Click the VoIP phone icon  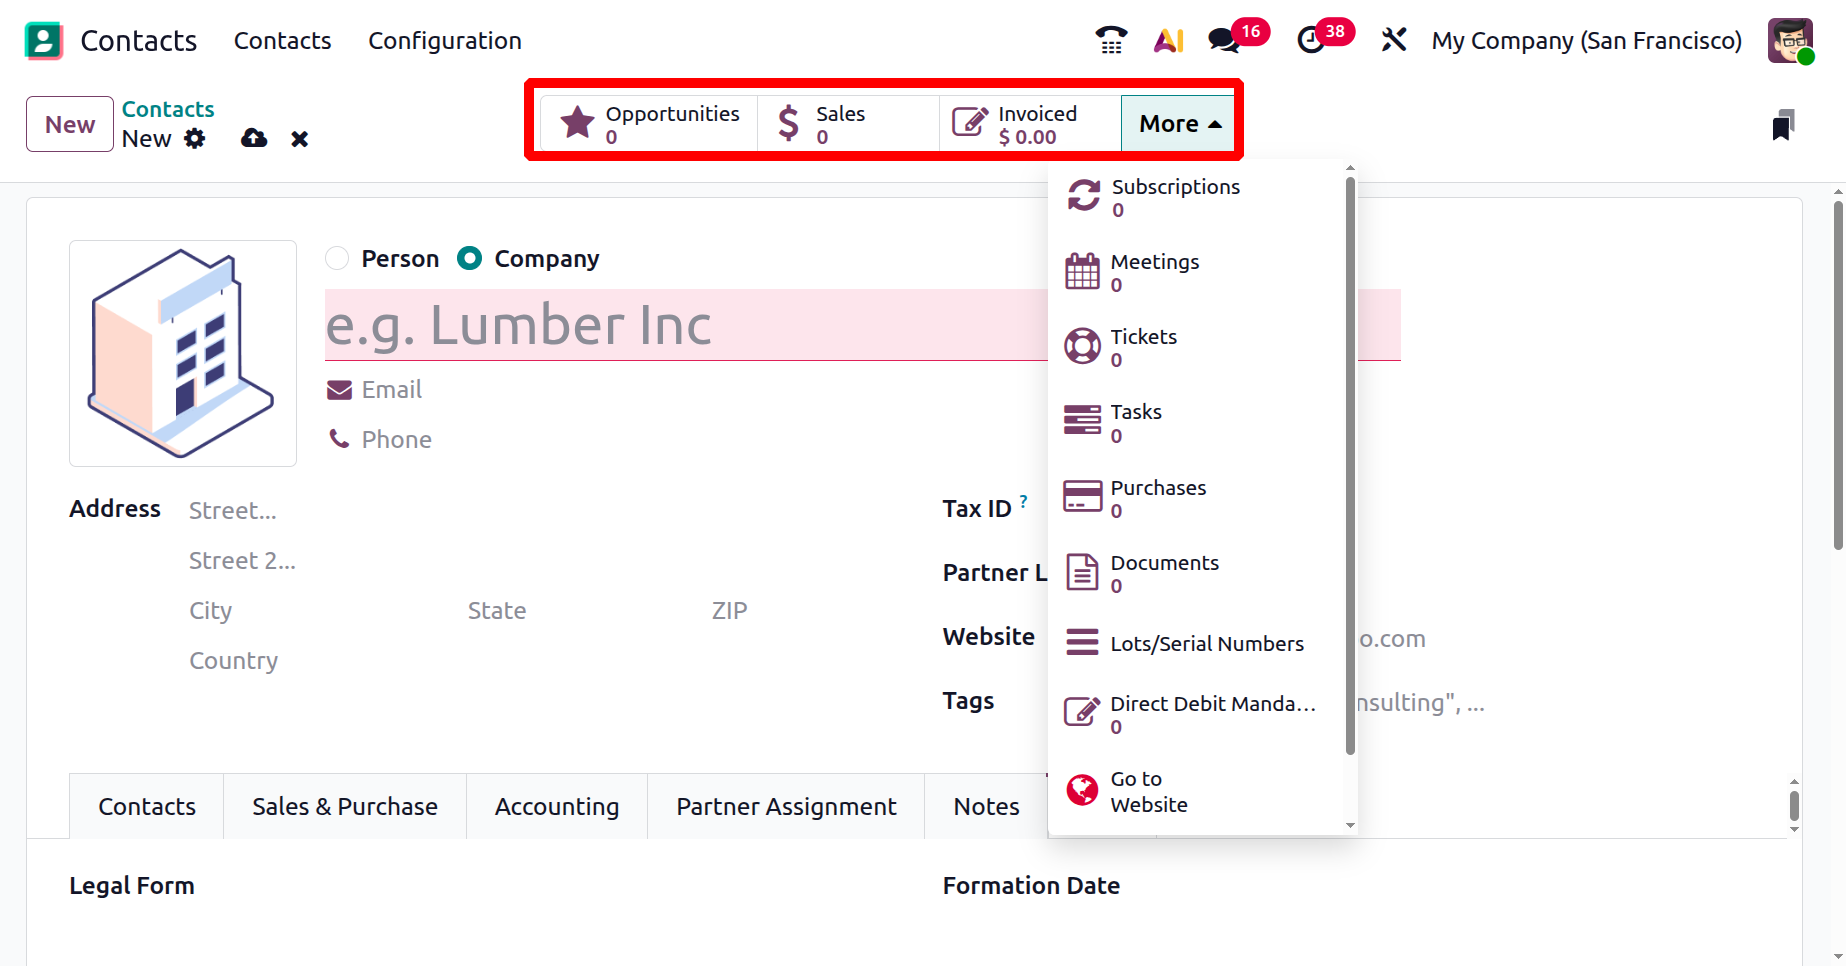1111,40
